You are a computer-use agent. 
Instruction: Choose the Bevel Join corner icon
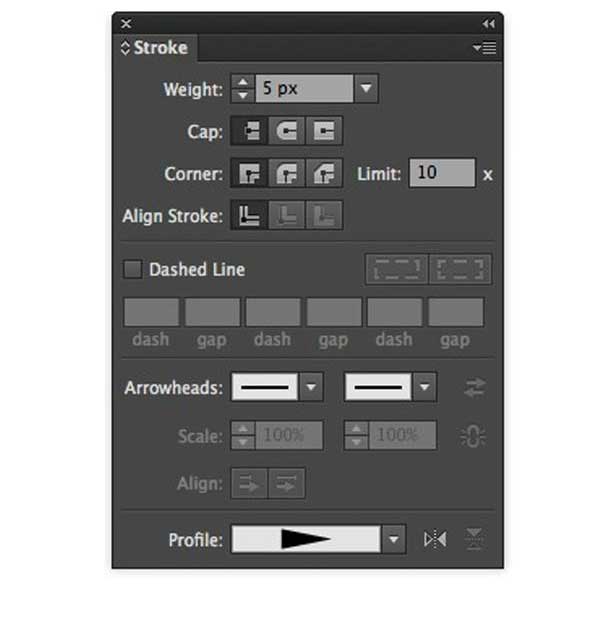[x=324, y=174]
